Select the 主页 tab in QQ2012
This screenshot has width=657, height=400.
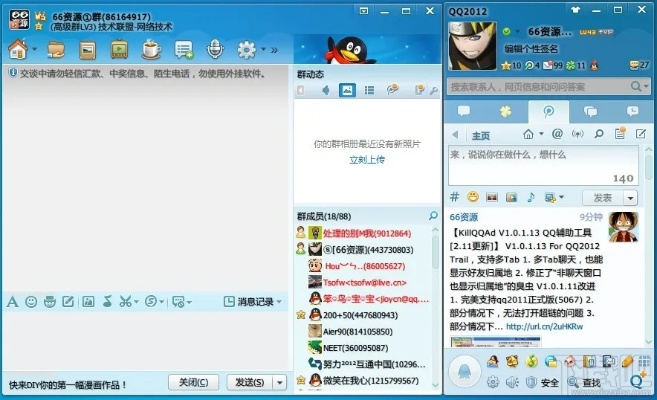coord(481,136)
